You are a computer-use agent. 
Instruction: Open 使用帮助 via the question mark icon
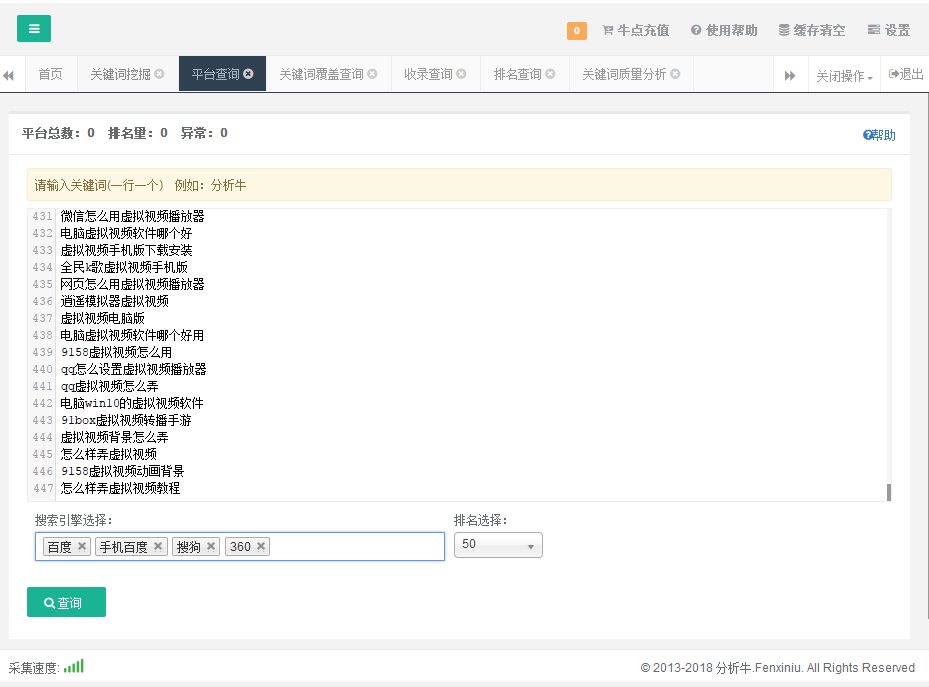(695, 31)
